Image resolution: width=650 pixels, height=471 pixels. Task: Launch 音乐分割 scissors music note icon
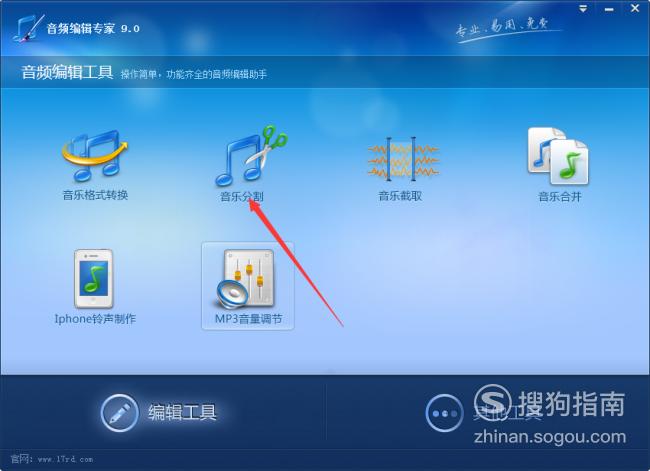pyautogui.click(x=251, y=155)
